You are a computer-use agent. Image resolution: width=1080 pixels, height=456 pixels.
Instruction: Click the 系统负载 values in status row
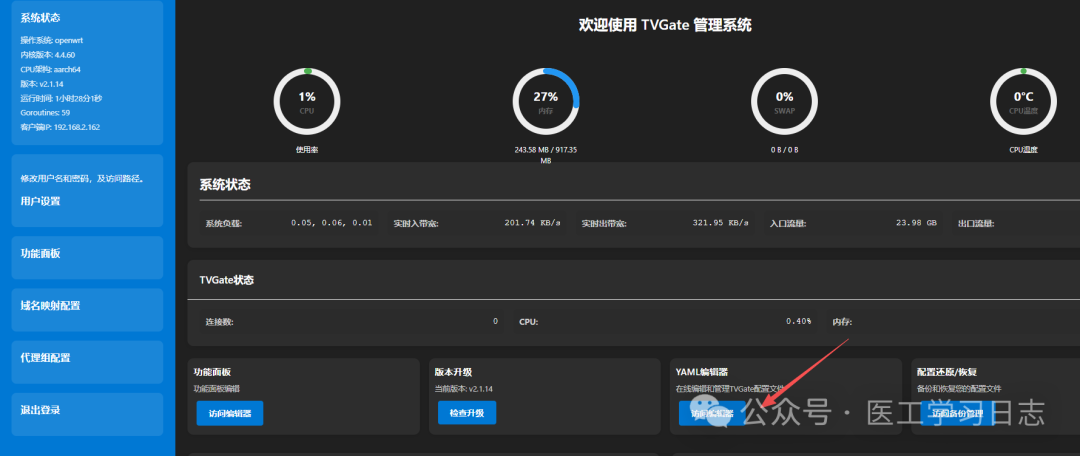coord(331,223)
